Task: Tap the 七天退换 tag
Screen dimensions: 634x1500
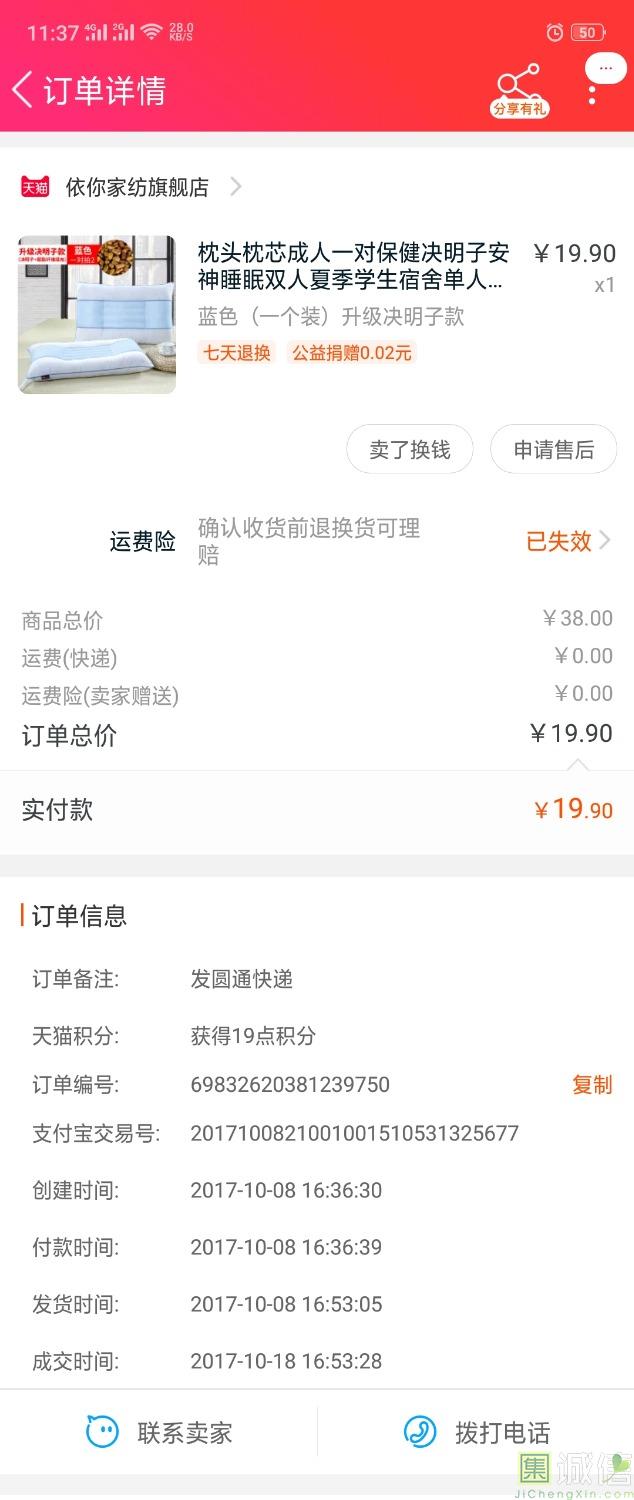Action: click(237, 352)
